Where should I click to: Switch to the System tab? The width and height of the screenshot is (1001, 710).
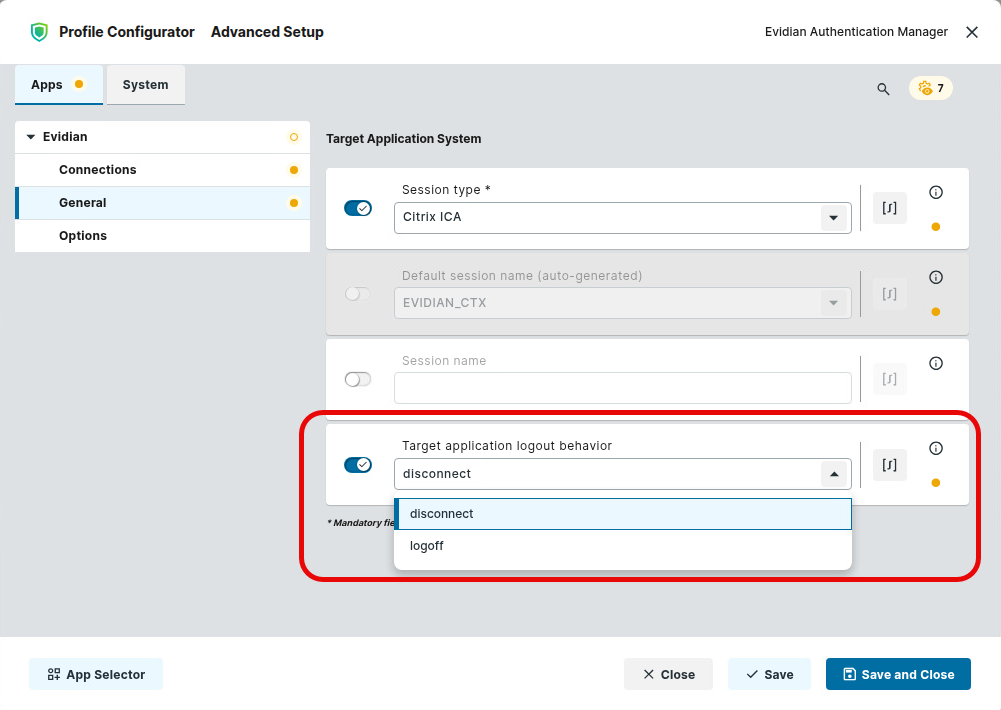click(x=146, y=84)
